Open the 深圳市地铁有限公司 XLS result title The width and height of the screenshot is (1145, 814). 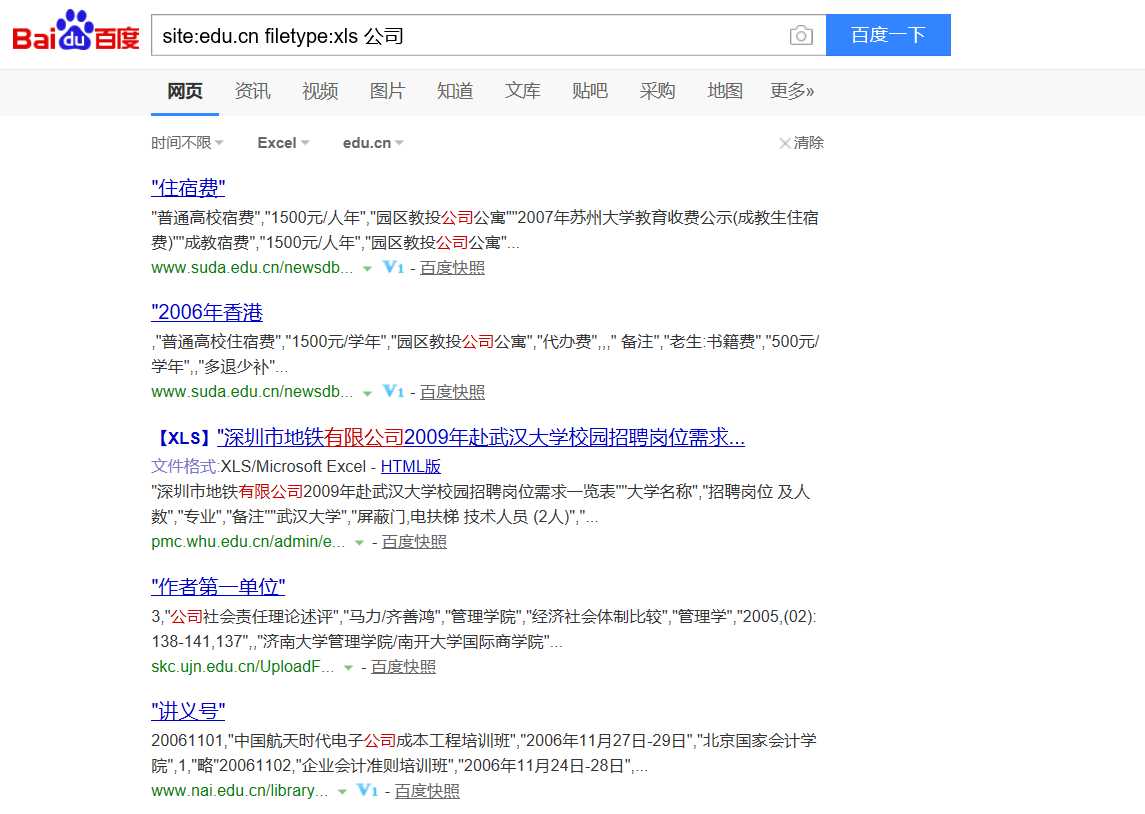point(480,437)
